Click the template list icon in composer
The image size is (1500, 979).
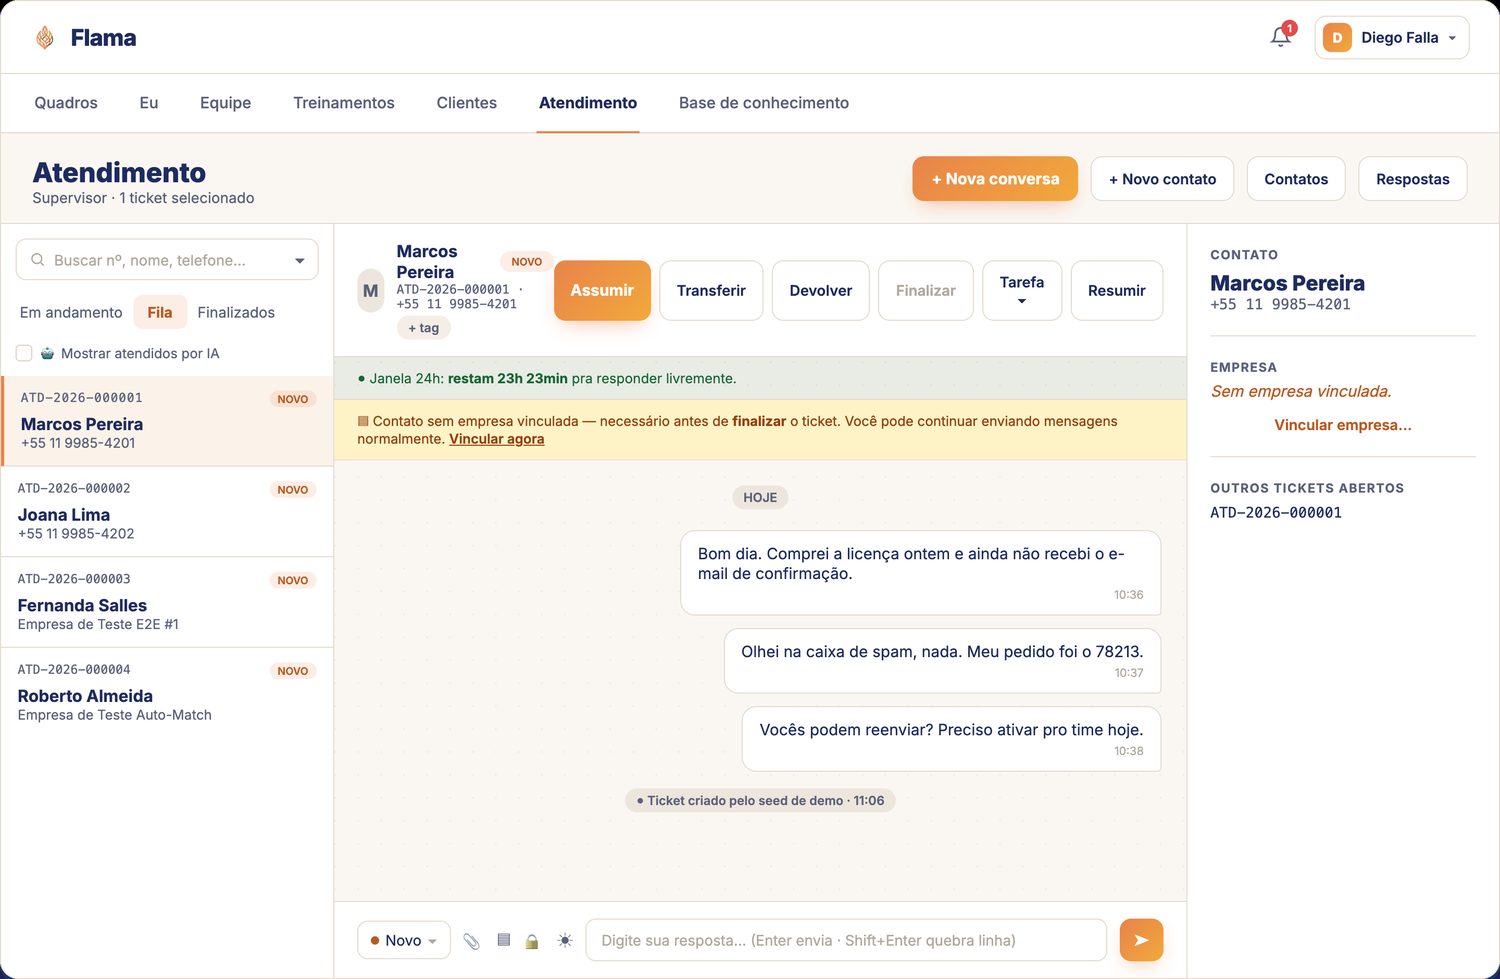point(504,940)
